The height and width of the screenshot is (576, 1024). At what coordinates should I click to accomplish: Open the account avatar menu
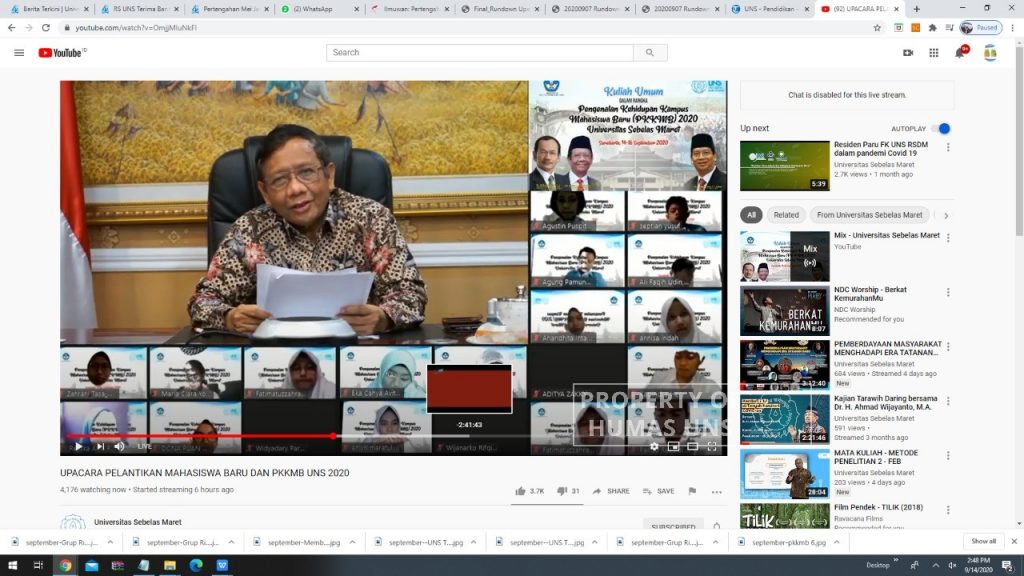click(990, 53)
